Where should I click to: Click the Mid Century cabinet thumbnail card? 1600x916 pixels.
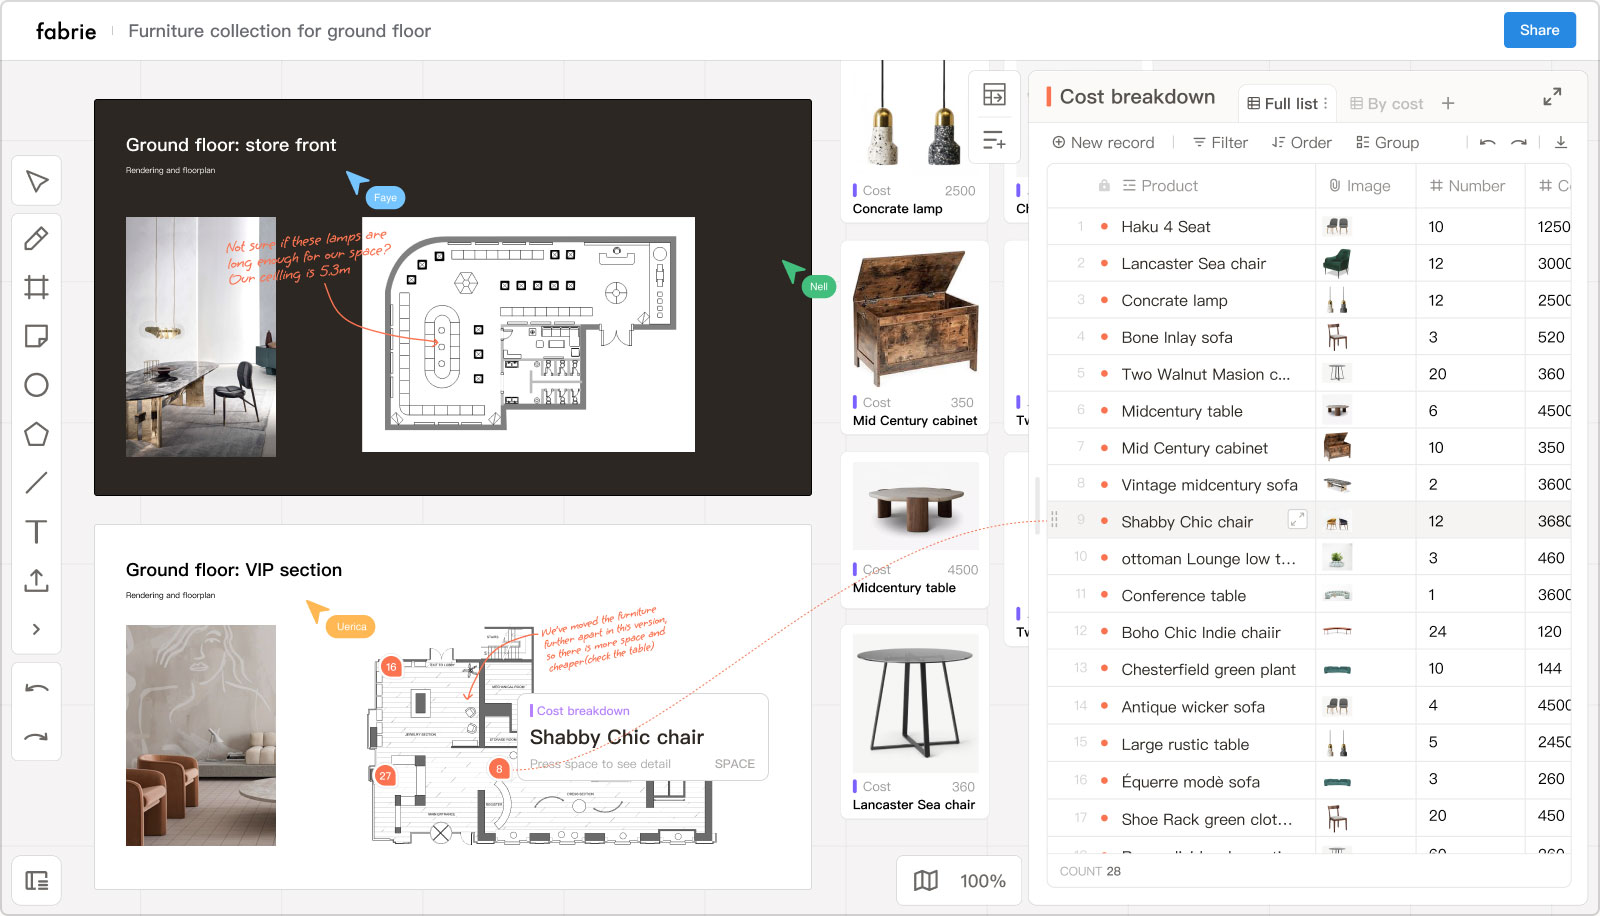[x=915, y=337]
